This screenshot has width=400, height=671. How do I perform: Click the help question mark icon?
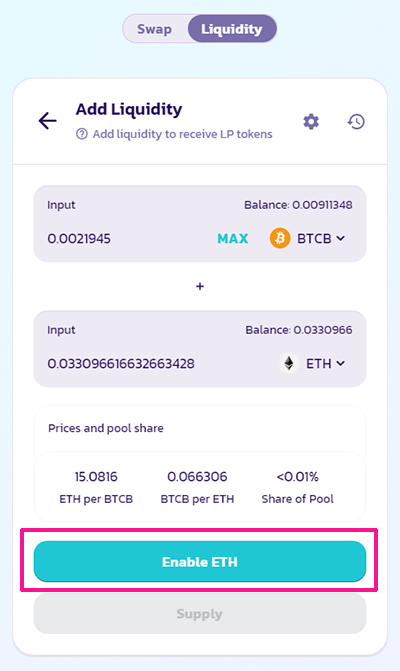(82, 134)
